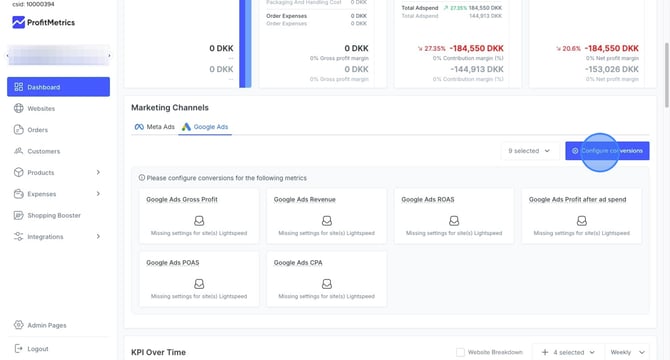
Task: Click the KPI Over Time heading
Action: click(158, 352)
